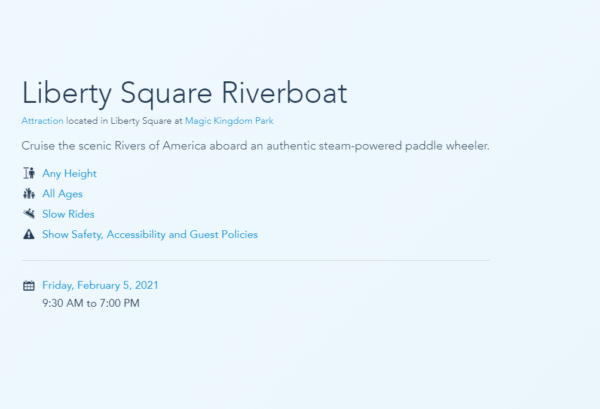Screen dimensions: 600x409
Task: Click the 9:30 AM opening time
Action: [x=63, y=303]
